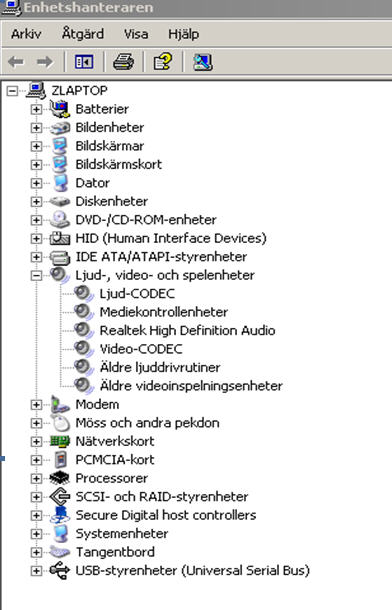Viewport: 392px width, 610px height.
Task: Open the Properties help toolbar icon
Action: coord(163,62)
